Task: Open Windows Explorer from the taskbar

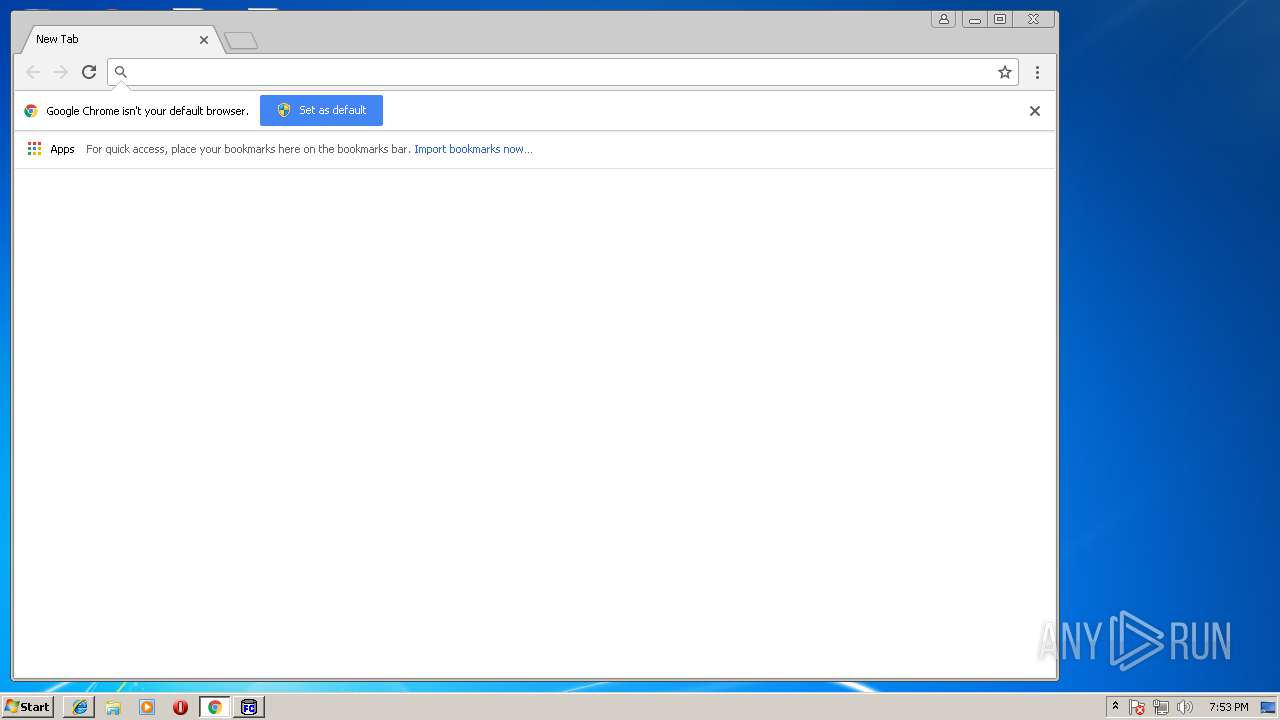Action: [113, 707]
